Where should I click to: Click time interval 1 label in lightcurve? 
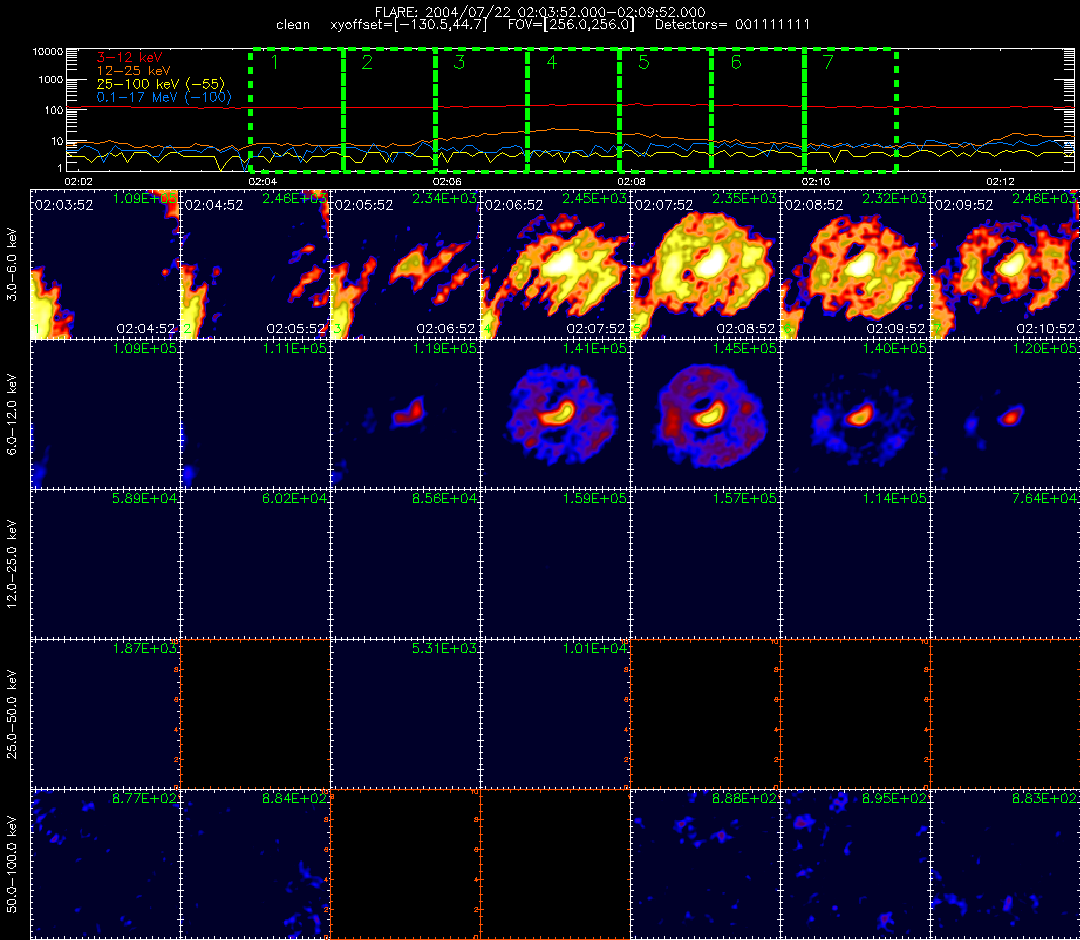coord(275,63)
